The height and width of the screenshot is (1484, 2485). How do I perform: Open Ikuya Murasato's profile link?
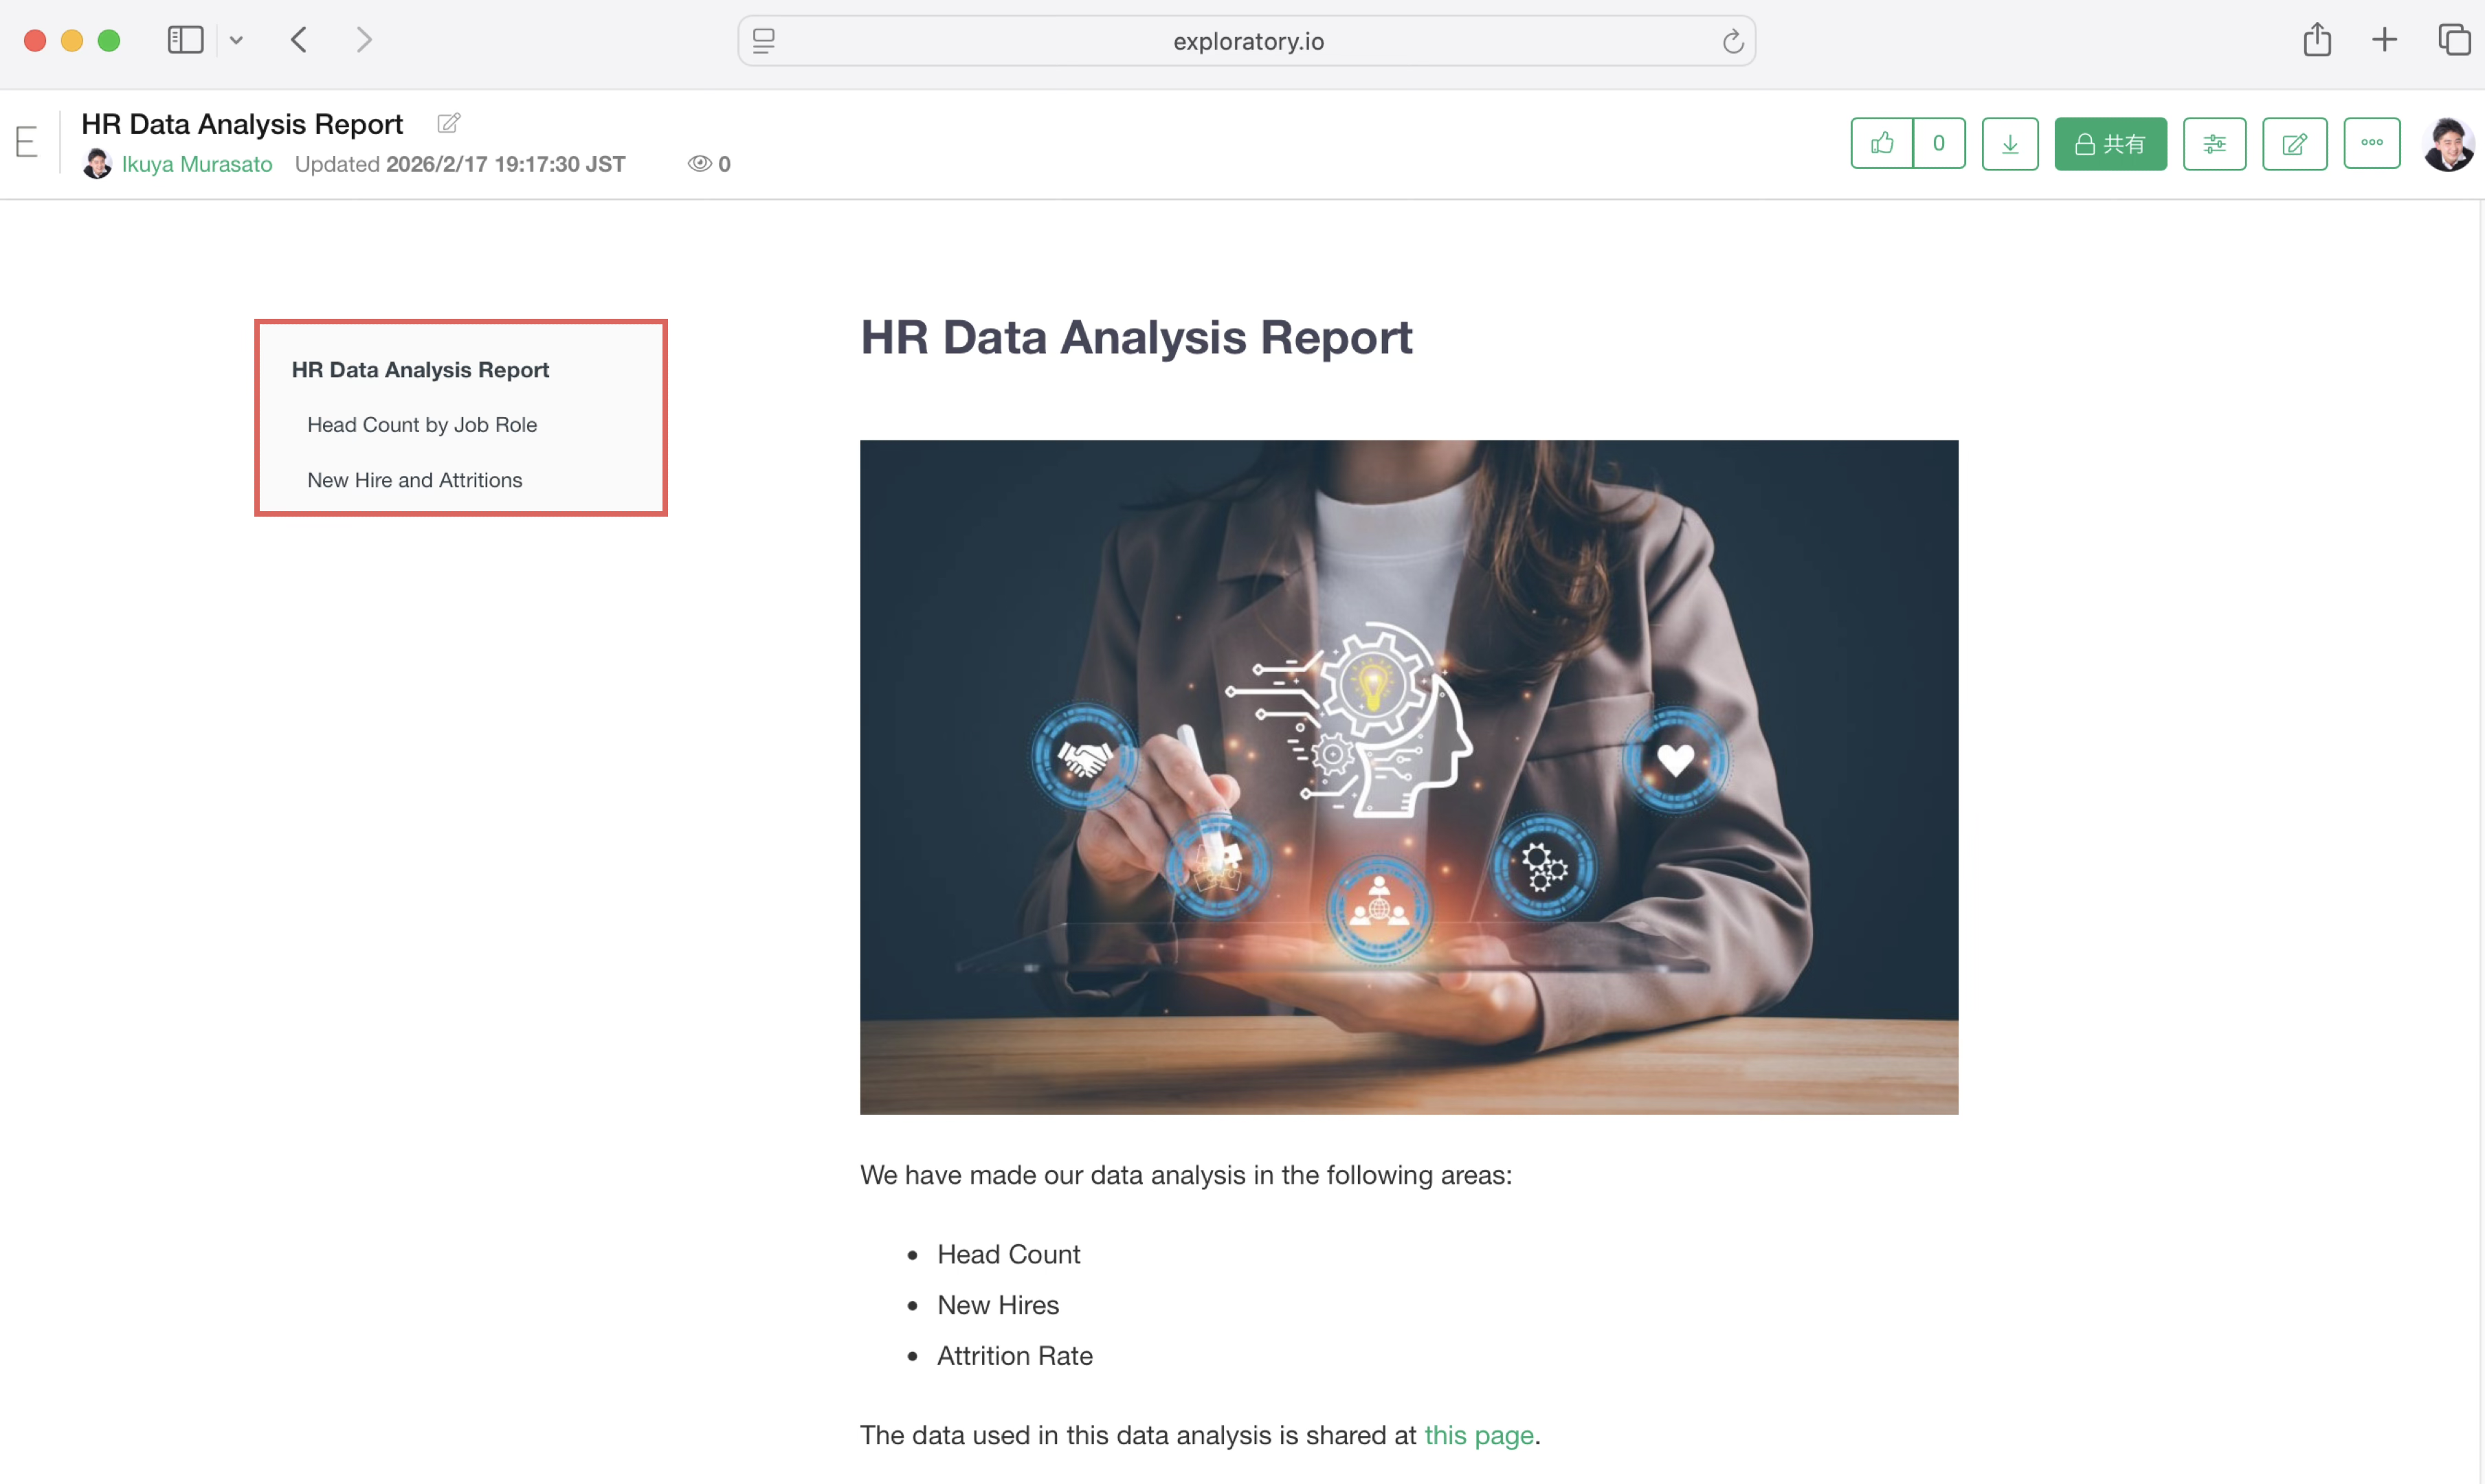[x=196, y=164]
